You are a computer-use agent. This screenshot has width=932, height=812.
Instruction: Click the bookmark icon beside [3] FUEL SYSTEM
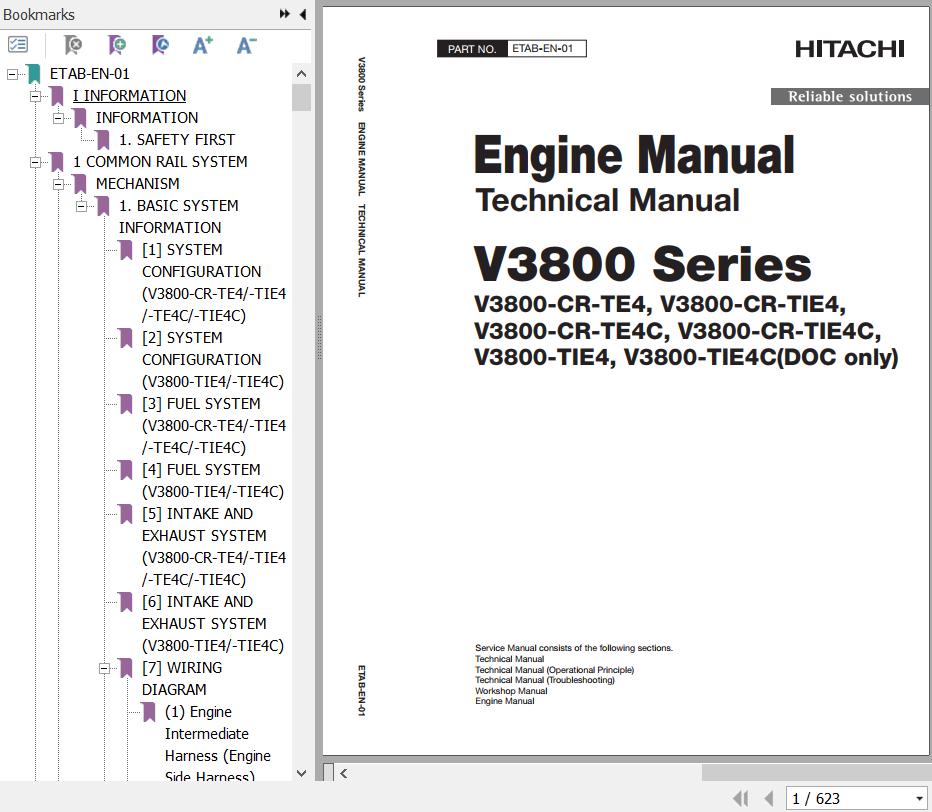tap(126, 404)
